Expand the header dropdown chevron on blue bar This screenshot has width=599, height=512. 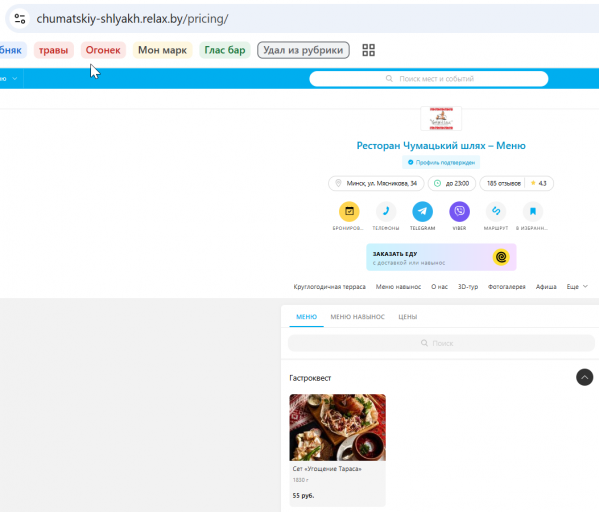15,79
